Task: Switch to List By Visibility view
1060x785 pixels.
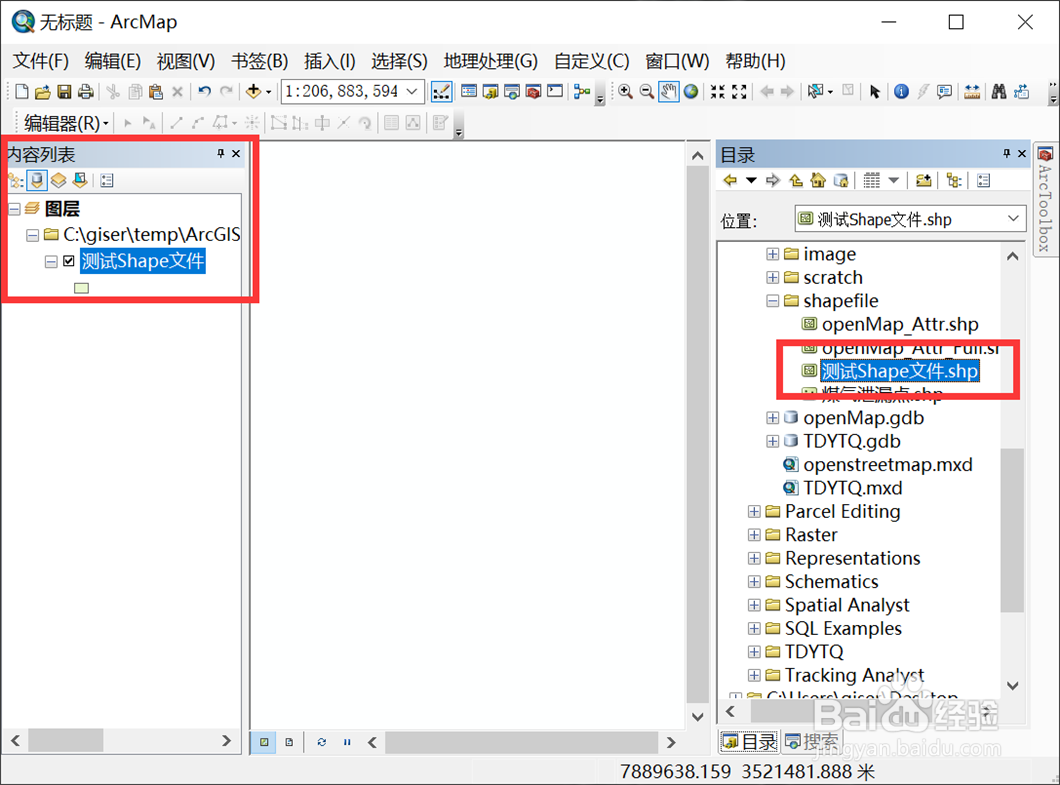Action: (x=59, y=181)
